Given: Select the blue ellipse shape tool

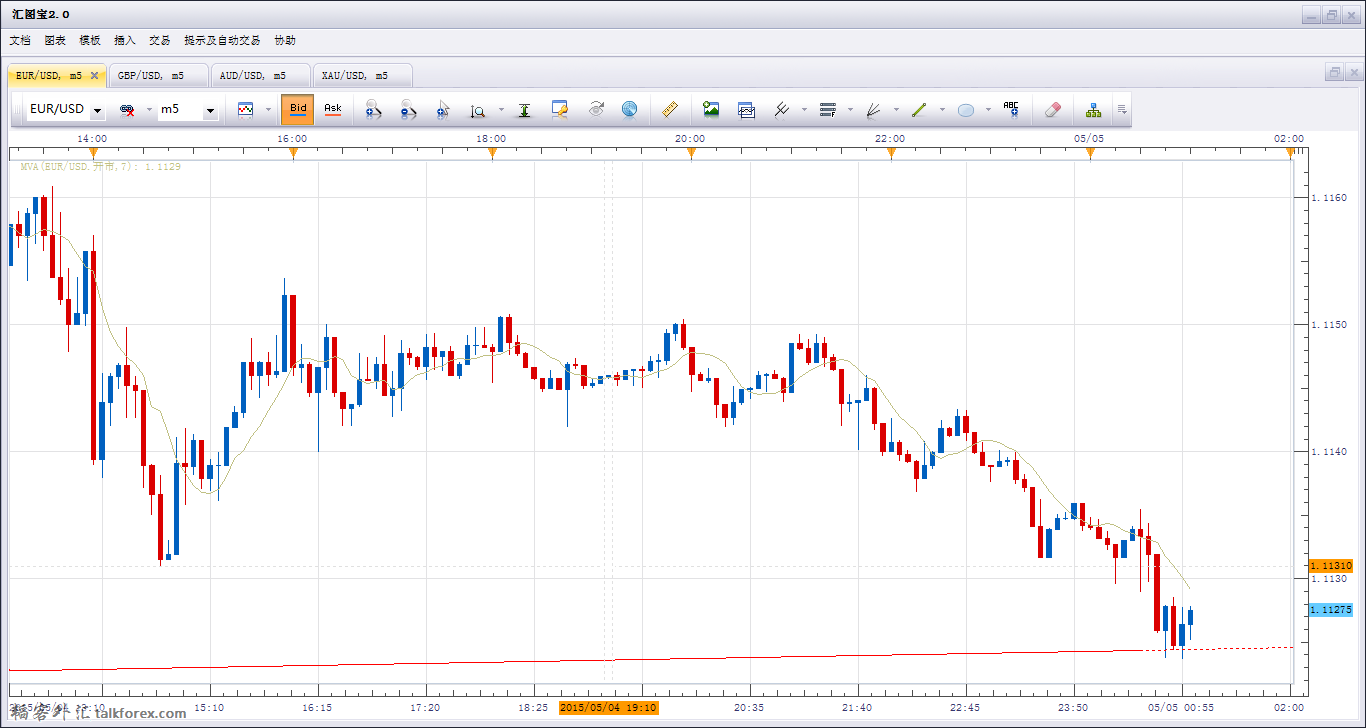Looking at the screenshot, I should [x=965, y=110].
